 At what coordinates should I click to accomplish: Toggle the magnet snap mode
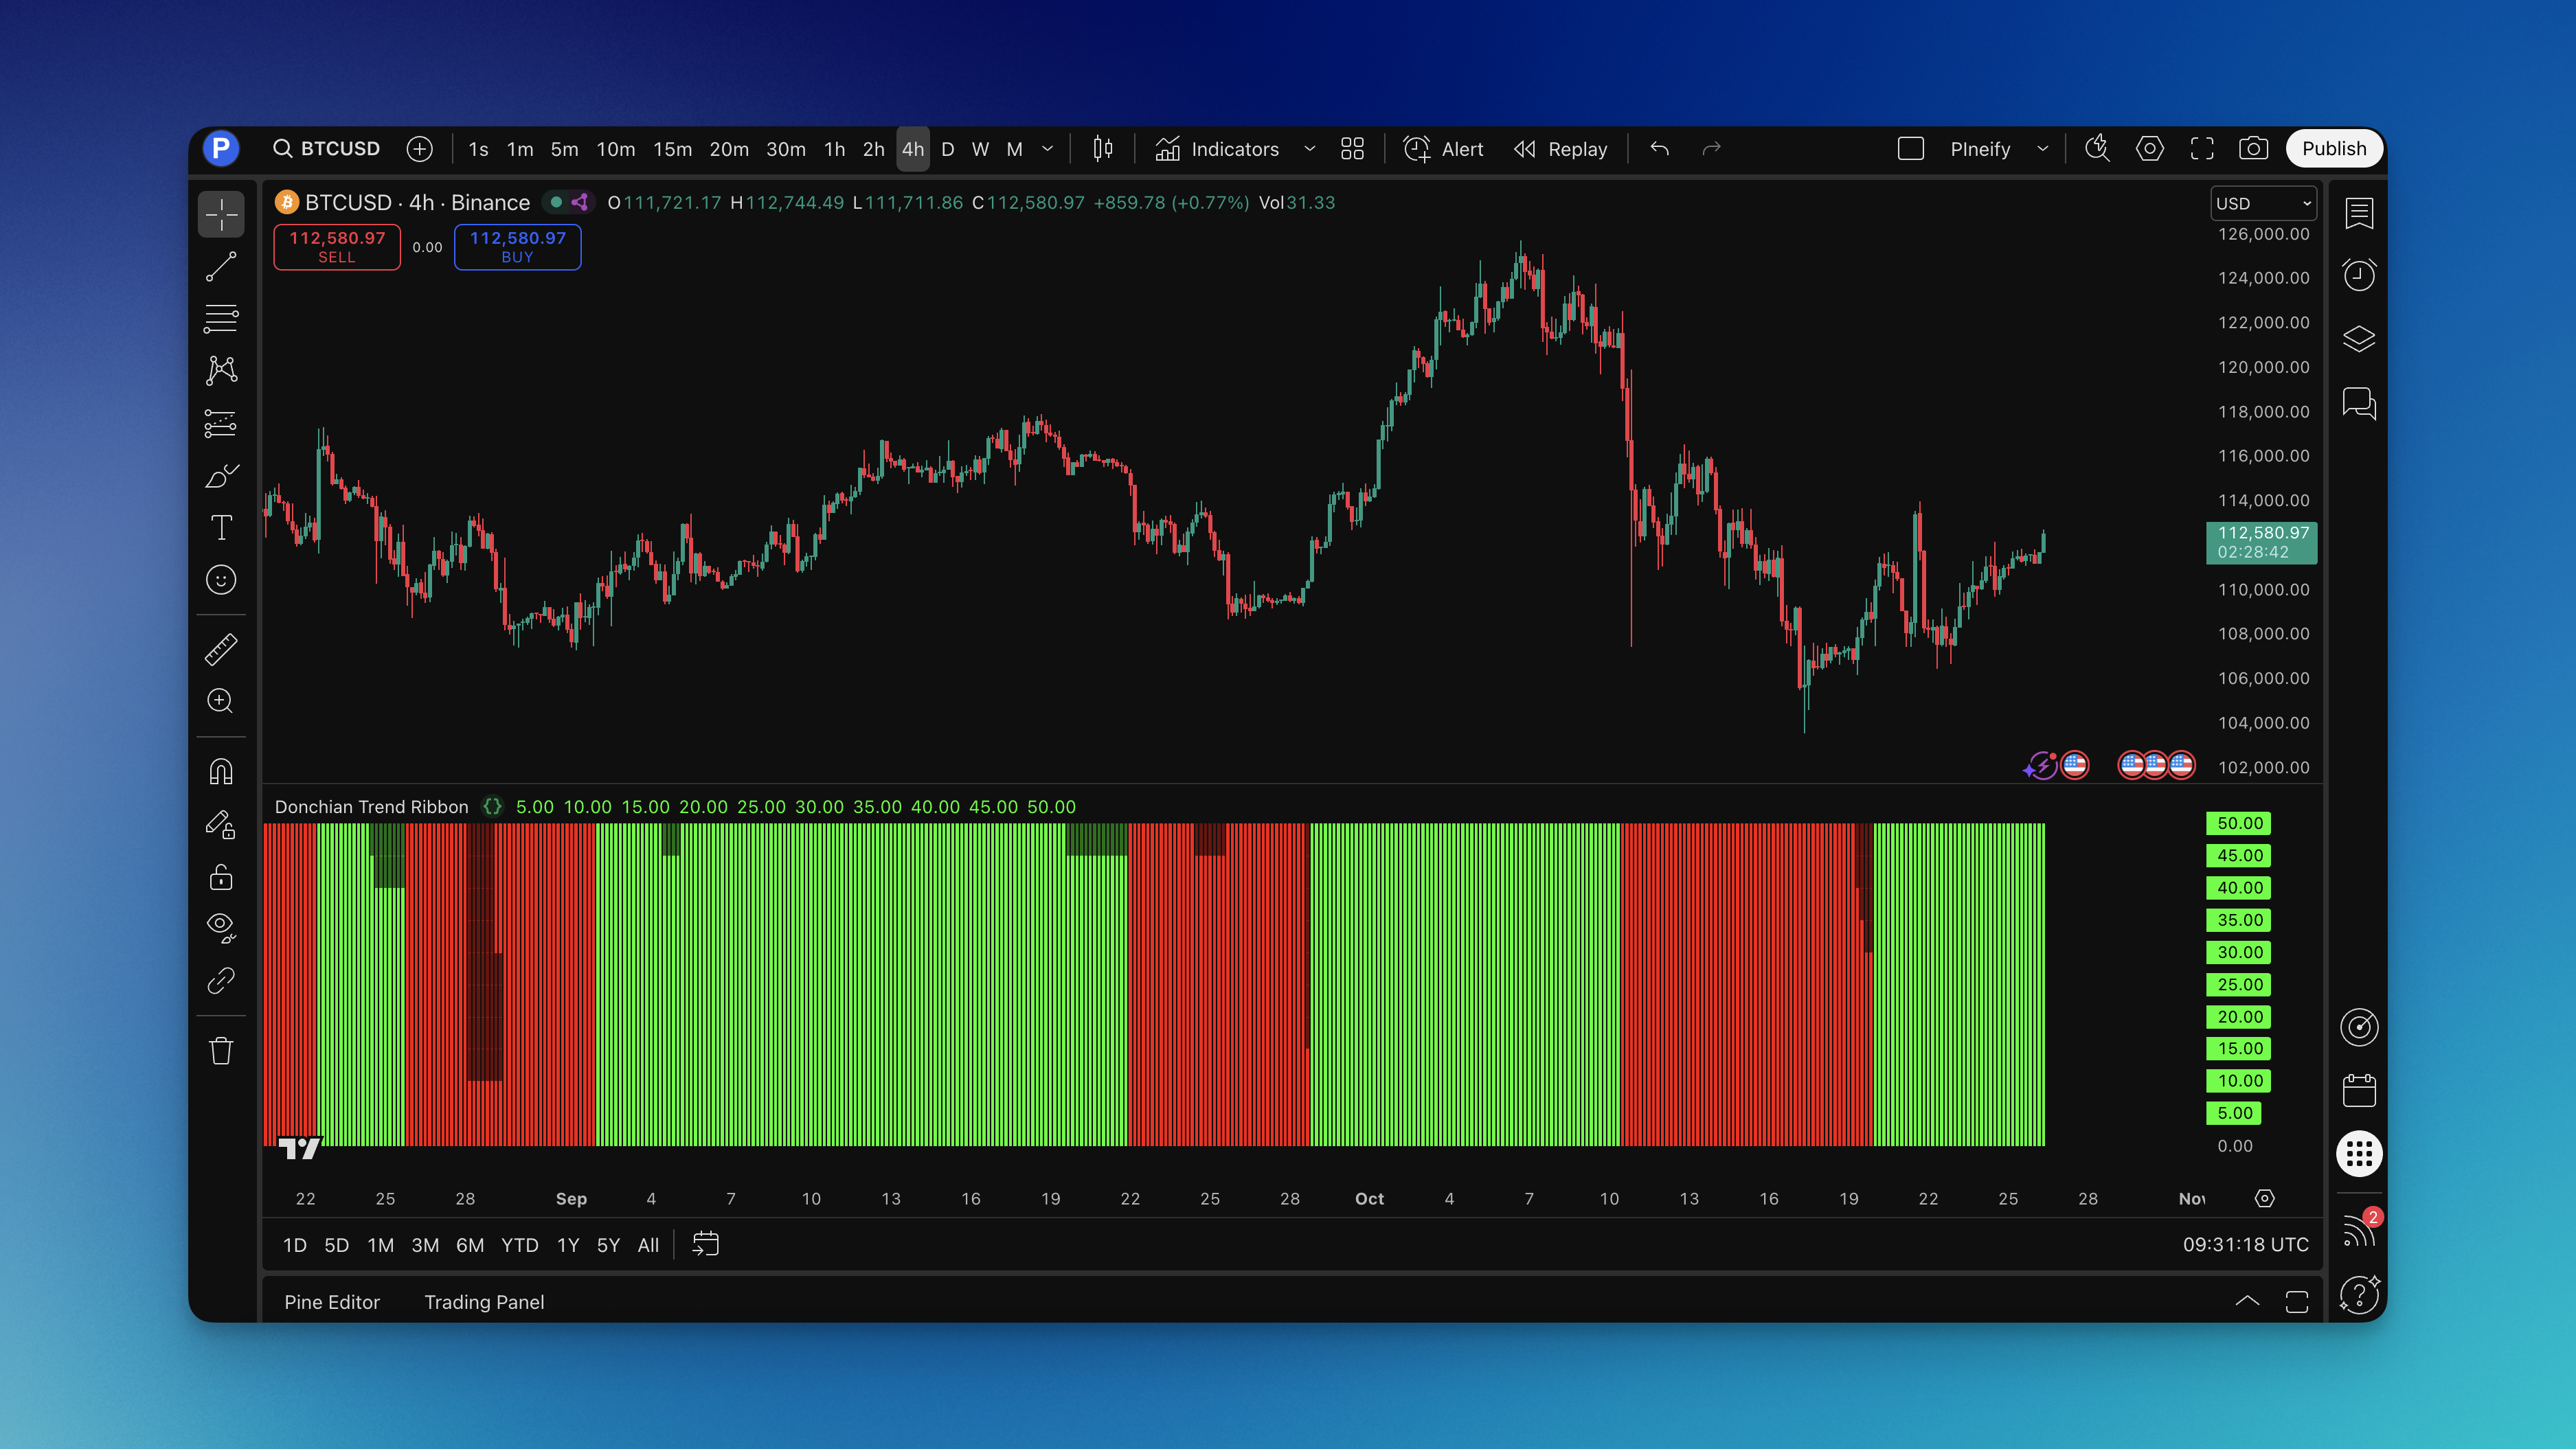pyautogui.click(x=221, y=771)
